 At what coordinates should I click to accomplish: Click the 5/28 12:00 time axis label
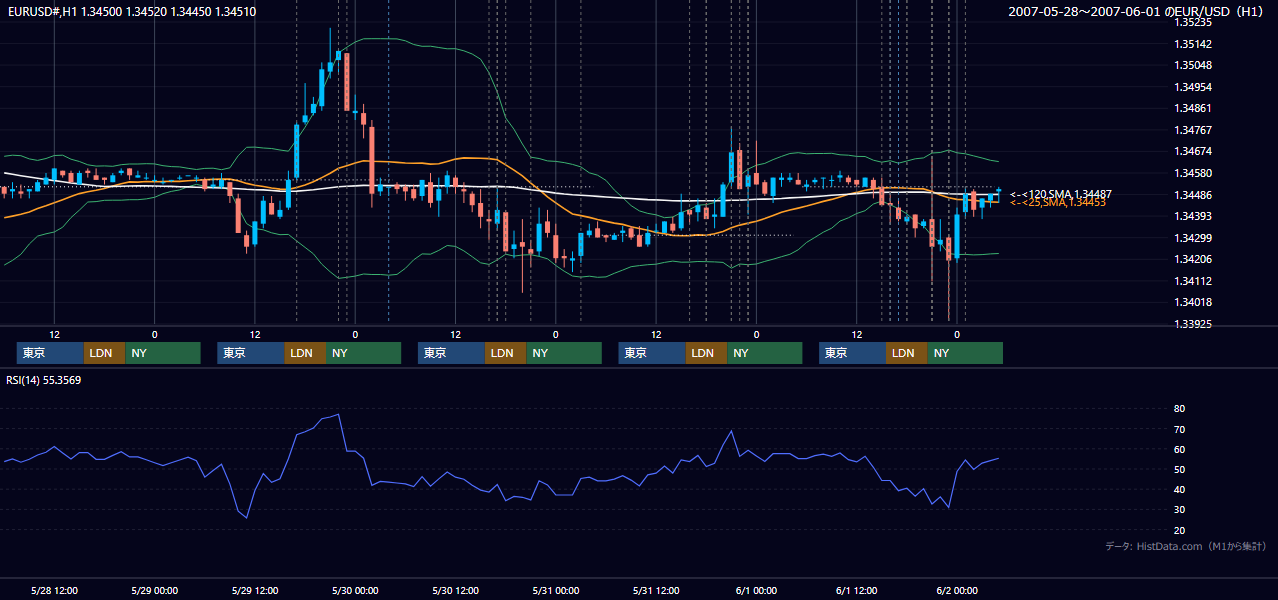(55, 591)
